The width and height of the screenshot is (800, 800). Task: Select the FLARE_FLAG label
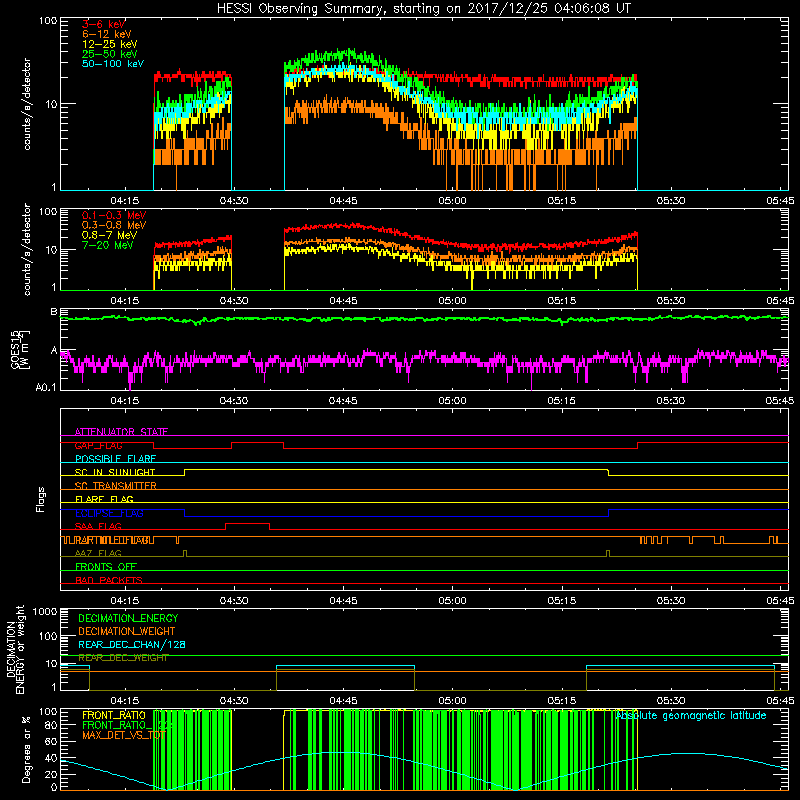[x=104, y=499]
